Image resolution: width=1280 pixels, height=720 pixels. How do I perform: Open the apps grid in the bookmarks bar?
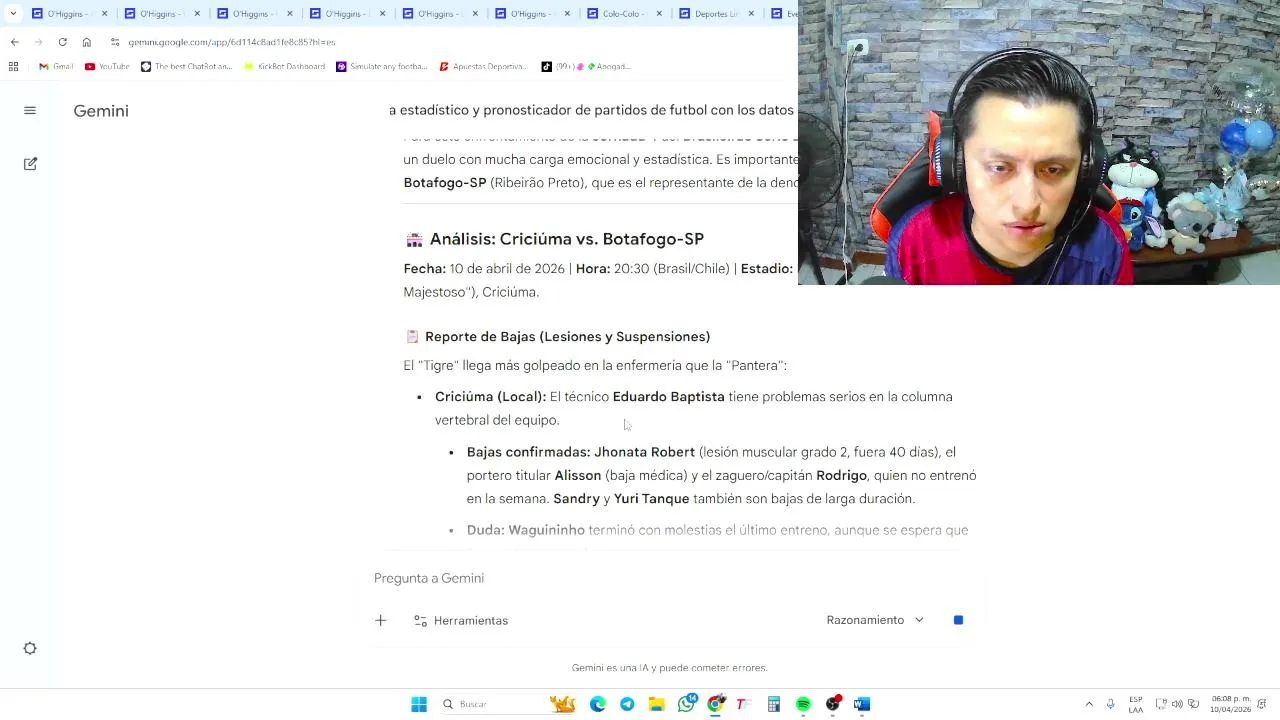click(13, 66)
